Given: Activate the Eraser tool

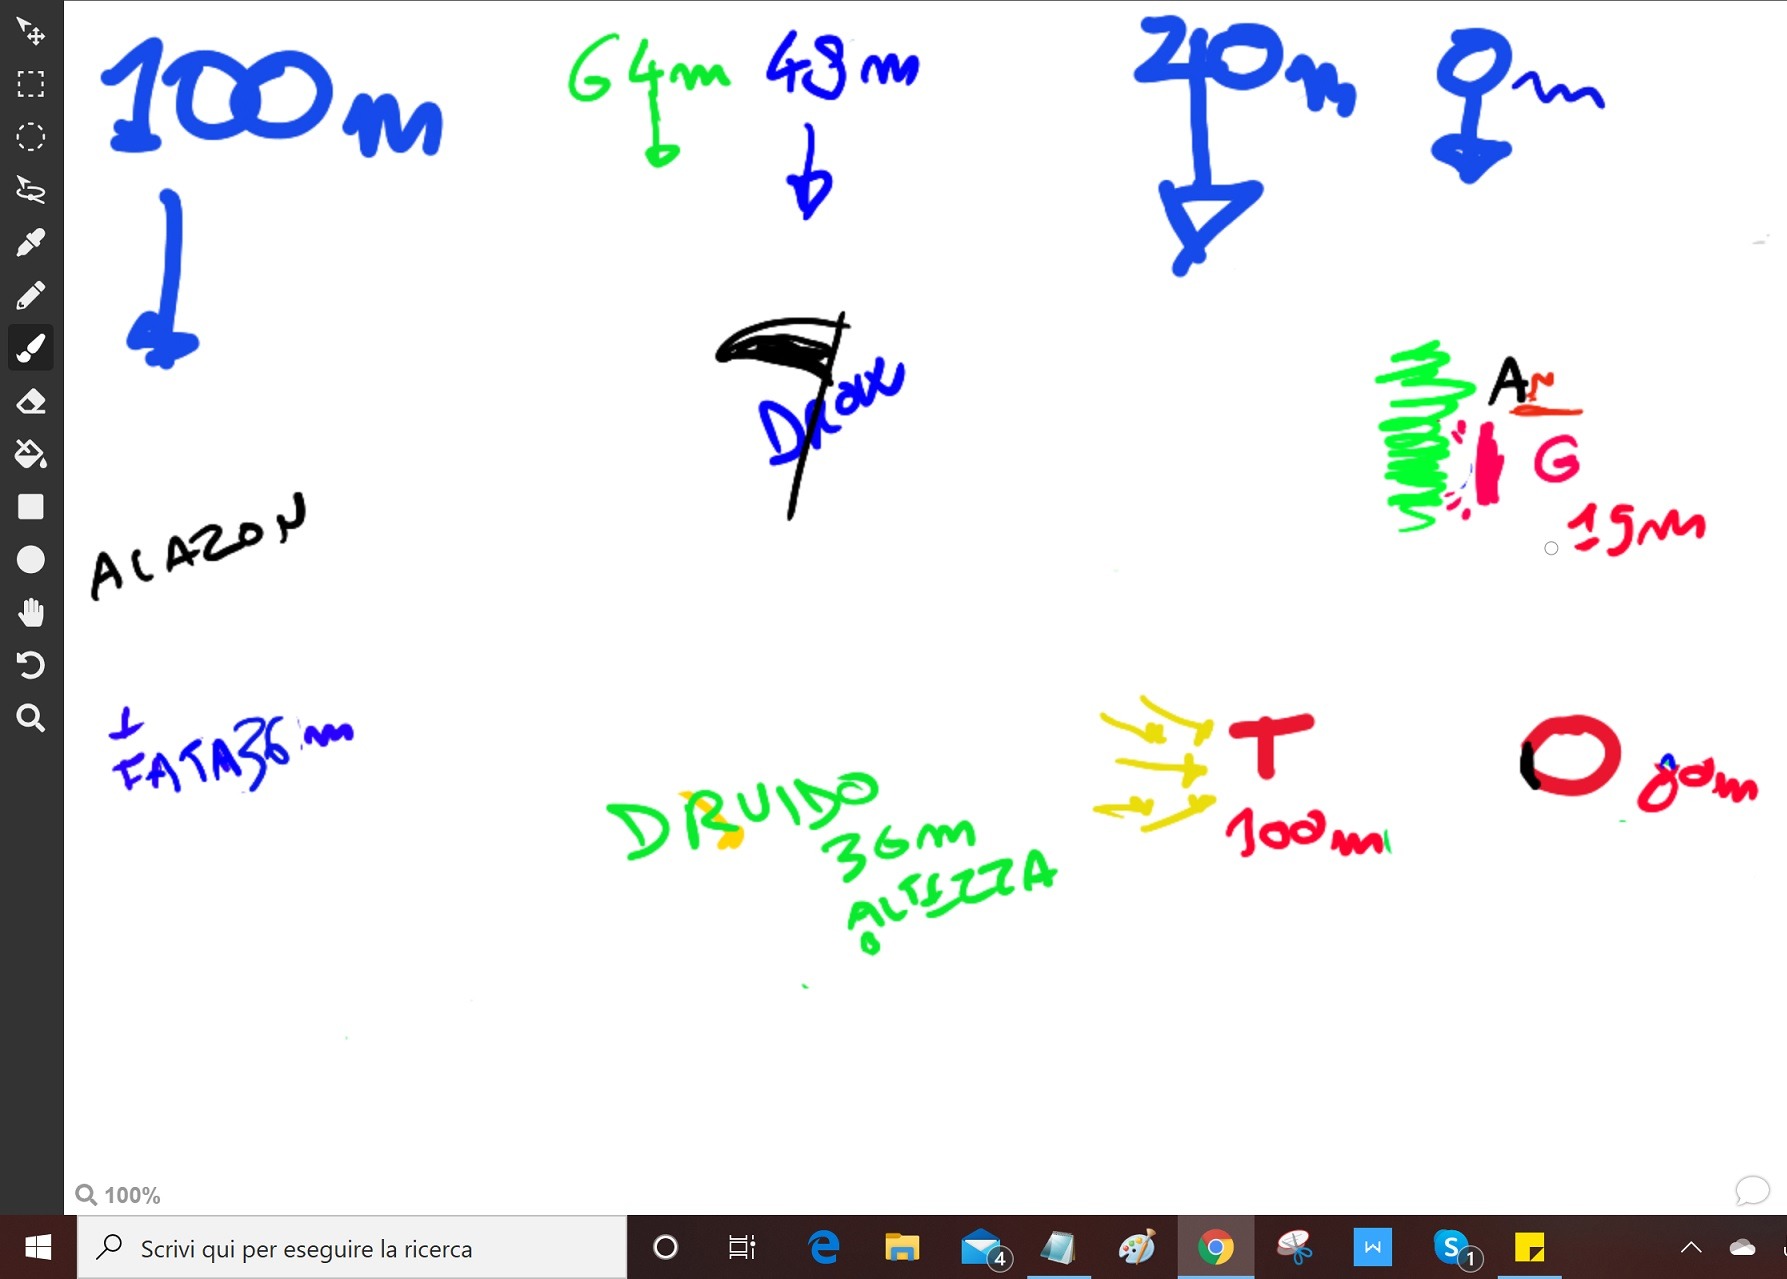Looking at the screenshot, I should coord(31,401).
